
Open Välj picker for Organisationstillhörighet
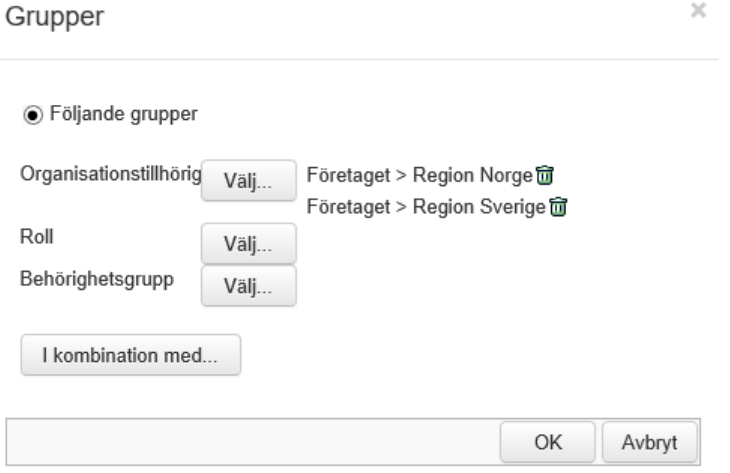(249, 181)
